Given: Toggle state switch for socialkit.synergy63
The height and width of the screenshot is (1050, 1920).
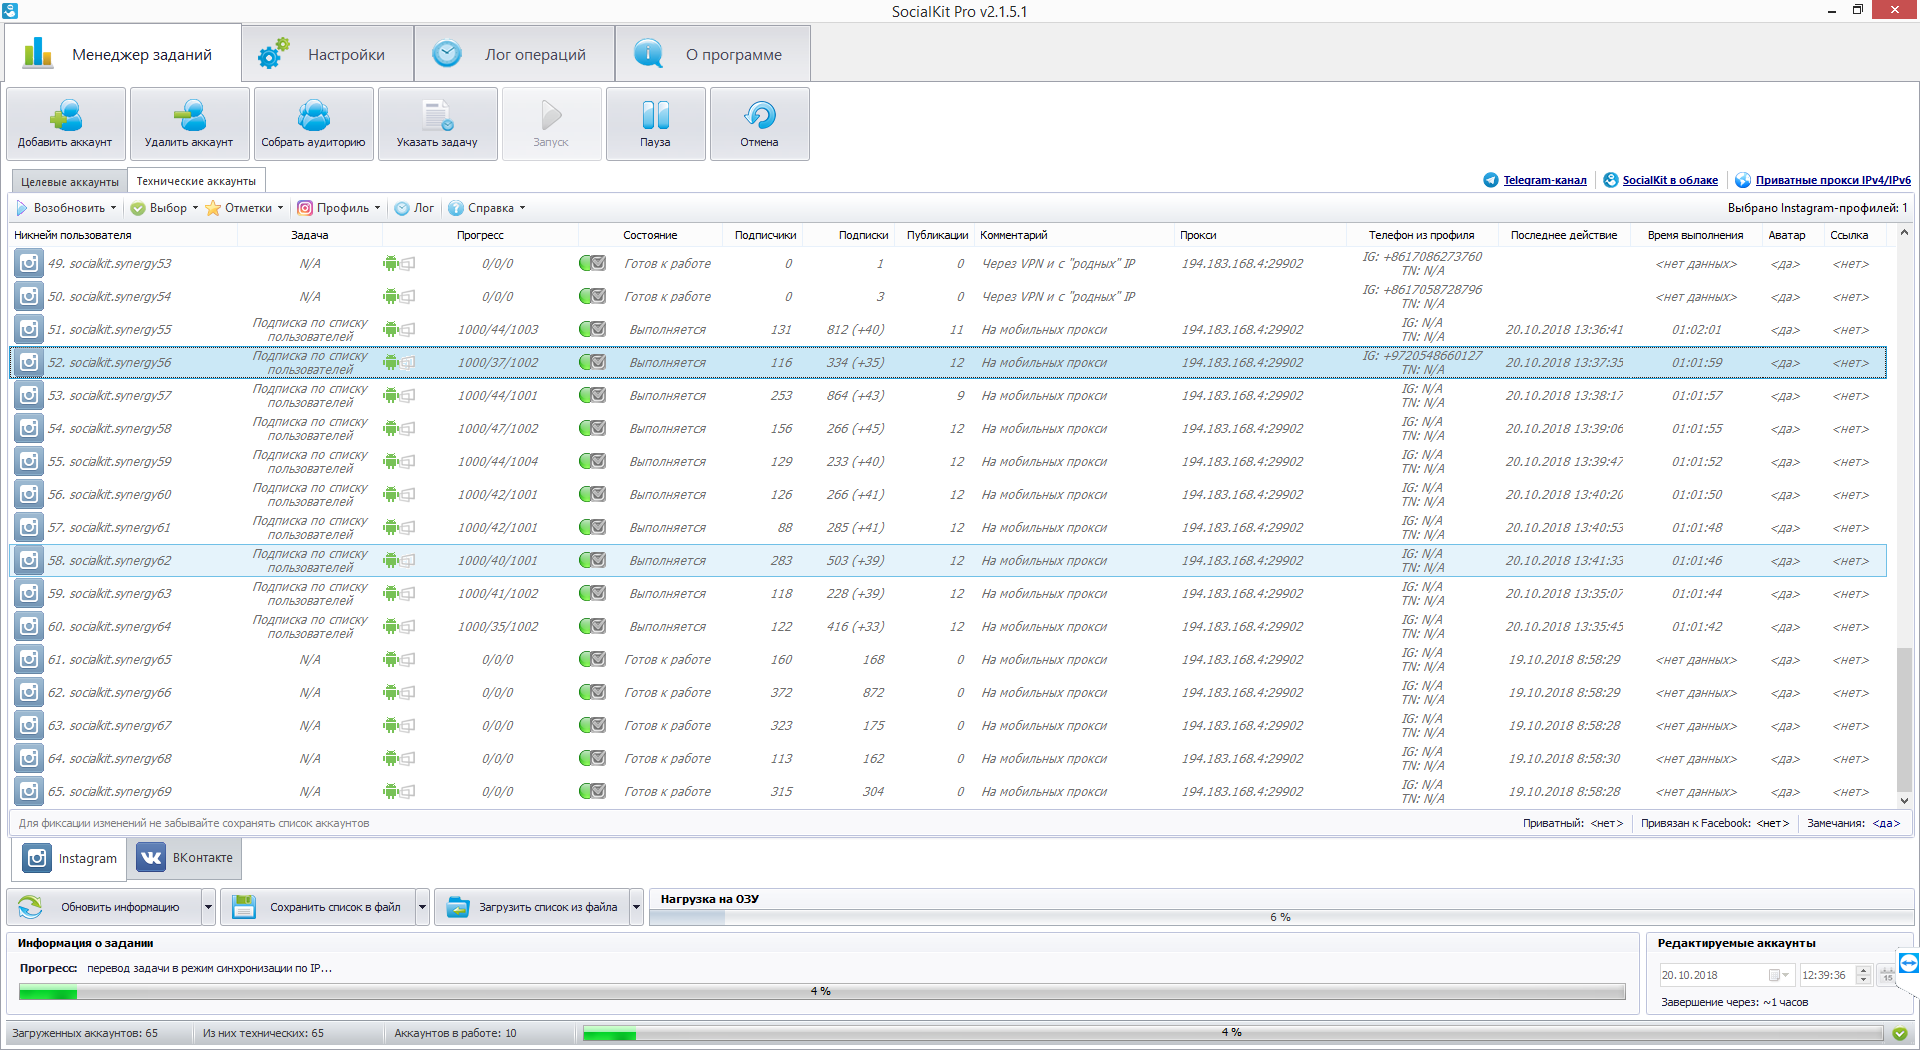Looking at the screenshot, I should point(592,594).
